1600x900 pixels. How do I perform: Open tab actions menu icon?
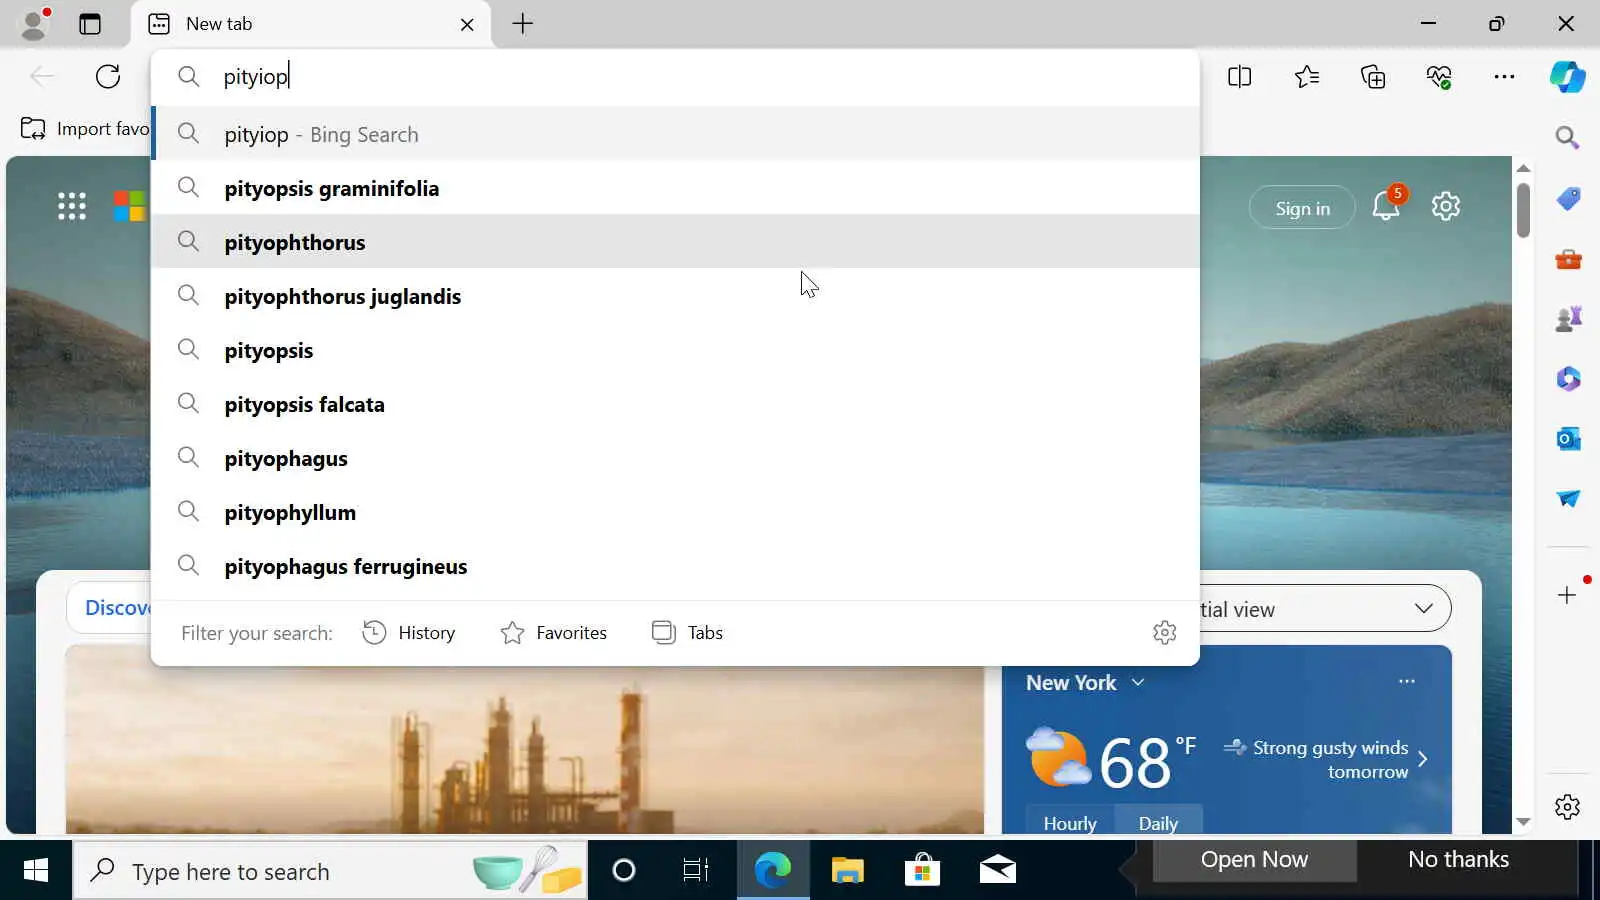point(90,24)
